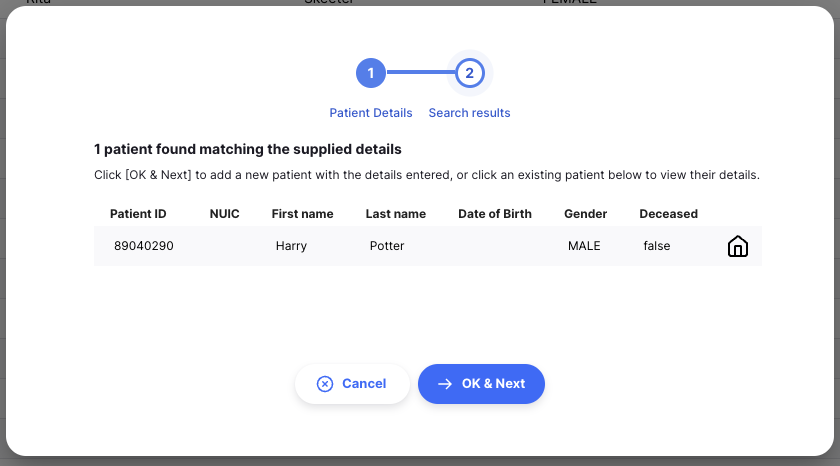Go to step 1 circle
840x466 pixels.
click(x=371, y=73)
